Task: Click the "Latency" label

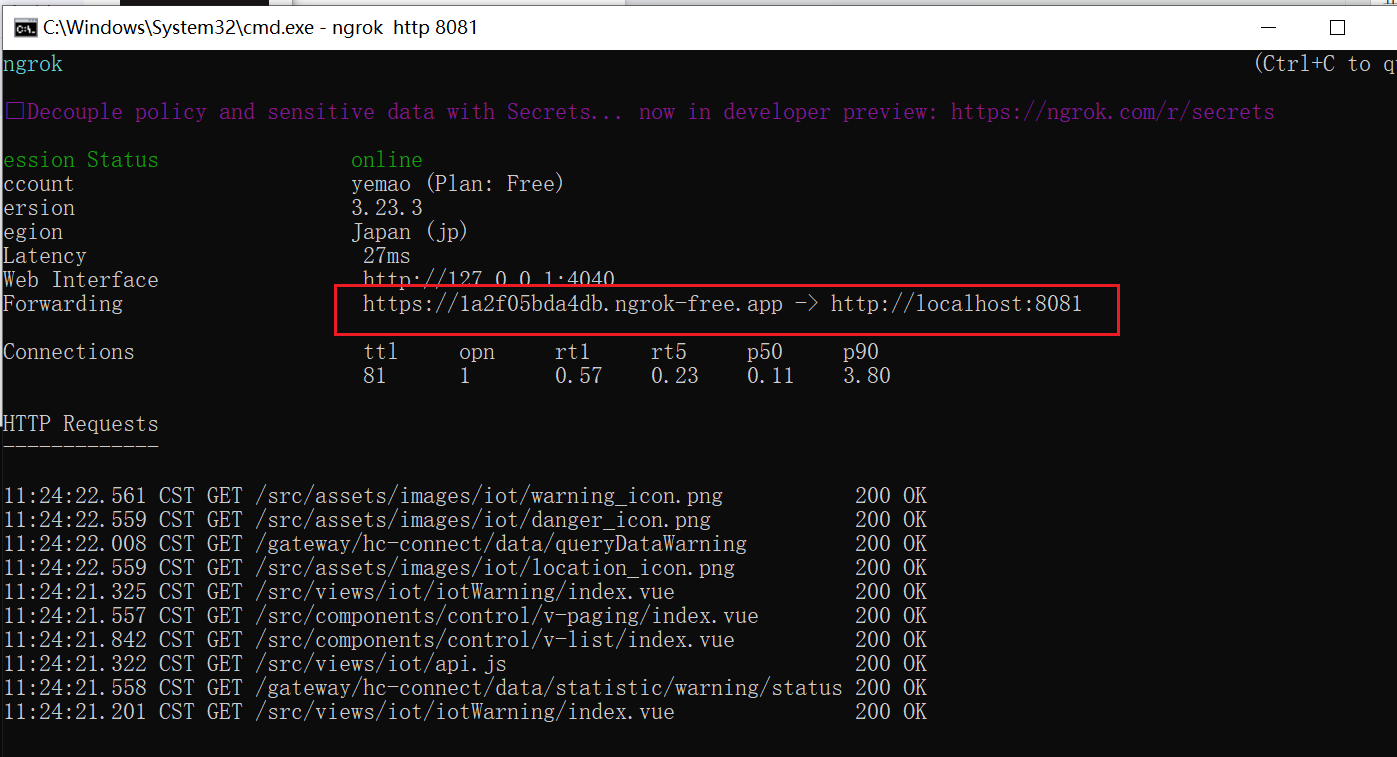Action: click(44, 256)
